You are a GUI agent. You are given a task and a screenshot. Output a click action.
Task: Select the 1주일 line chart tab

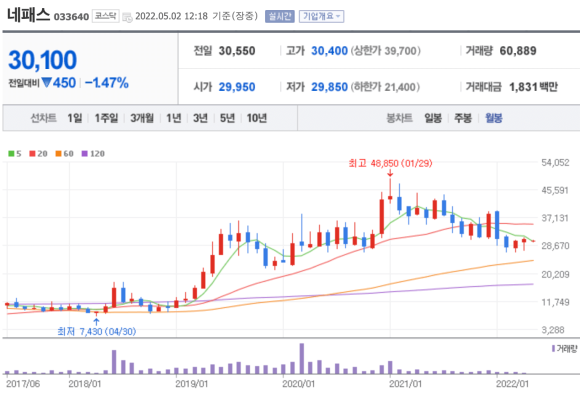(x=106, y=118)
